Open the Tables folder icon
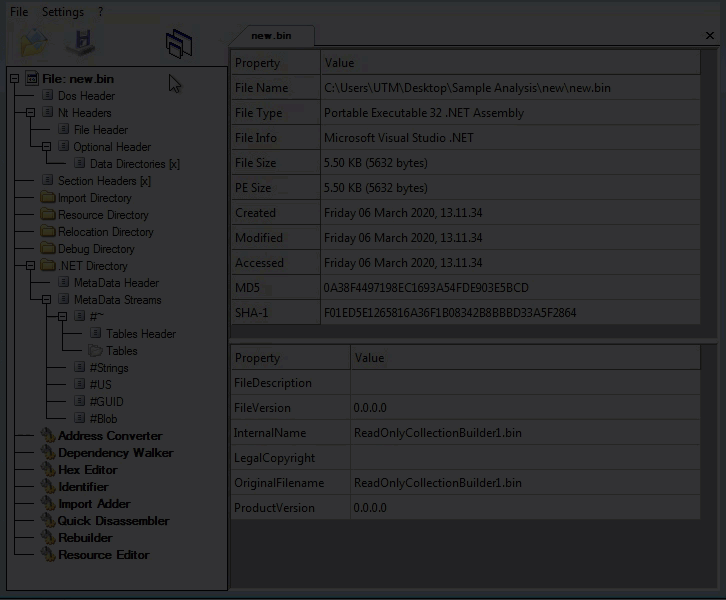Screen dimensions: 726x600 click(95, 350)
